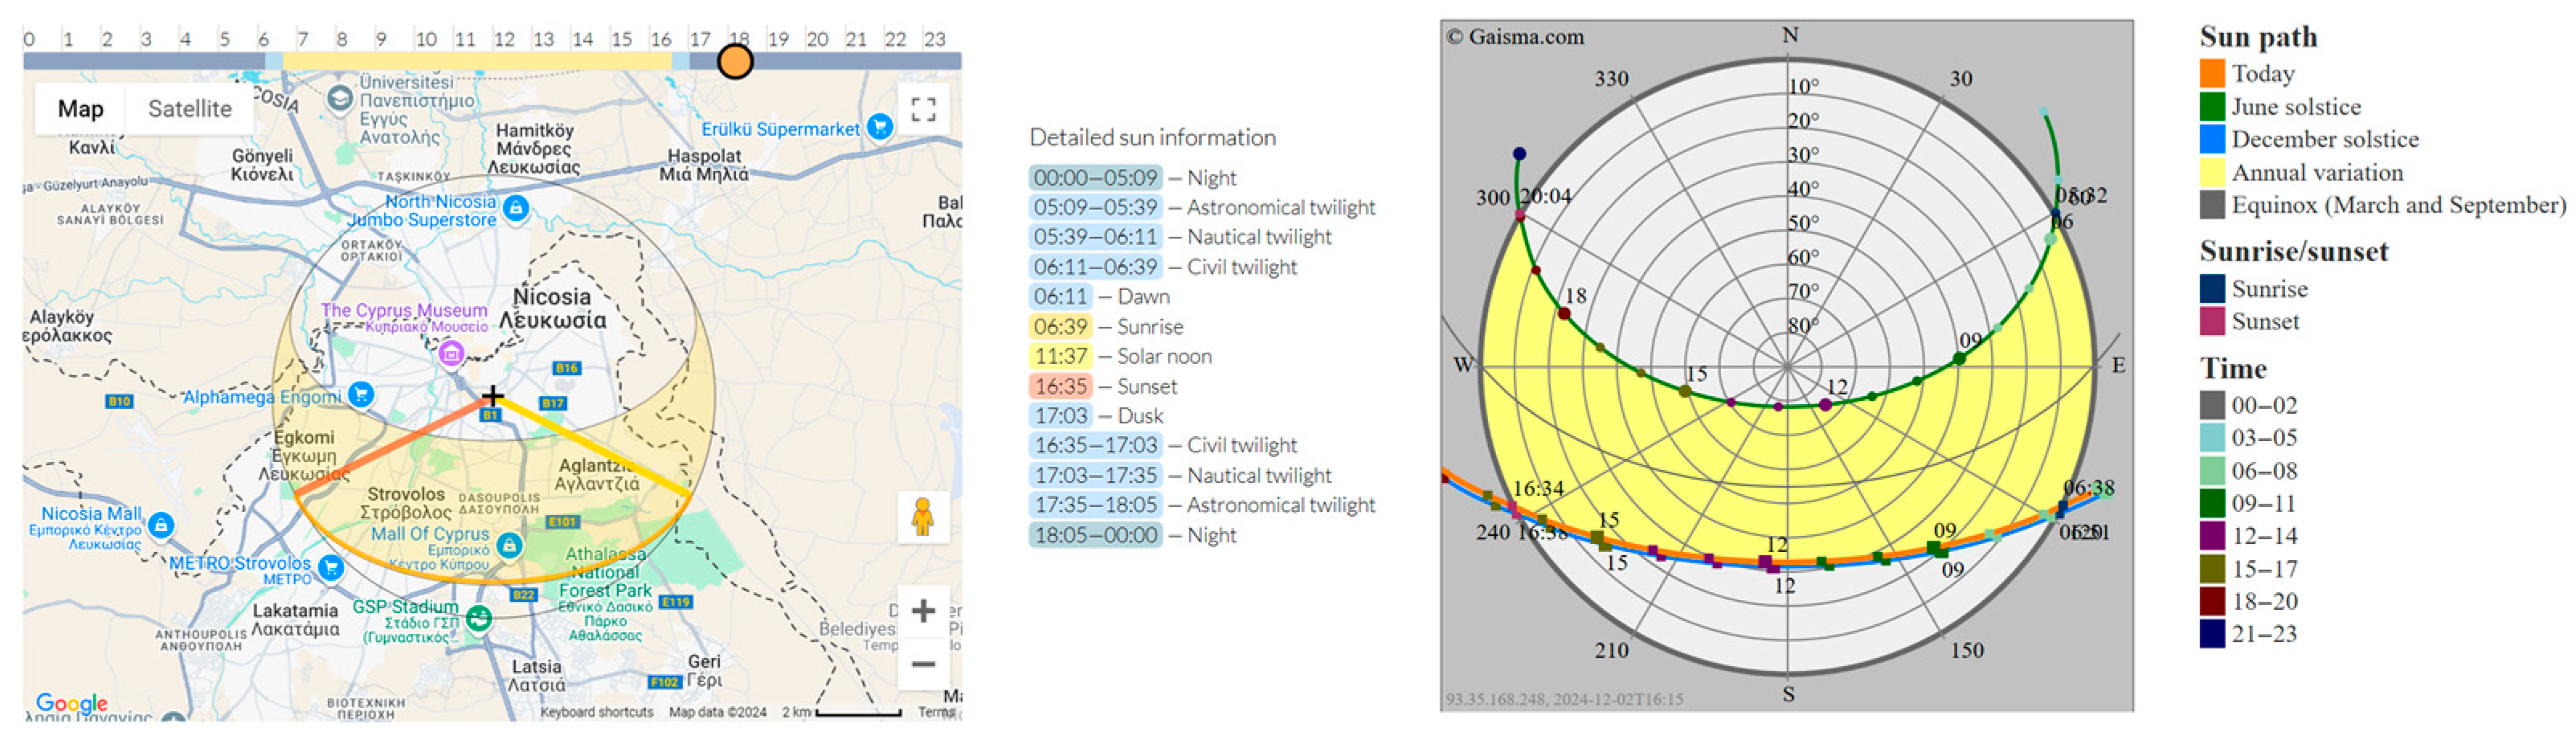Viewport: 2576px width, 744px height.
Task: Click the Equinox legend gray swatch
Action: 2212,205
